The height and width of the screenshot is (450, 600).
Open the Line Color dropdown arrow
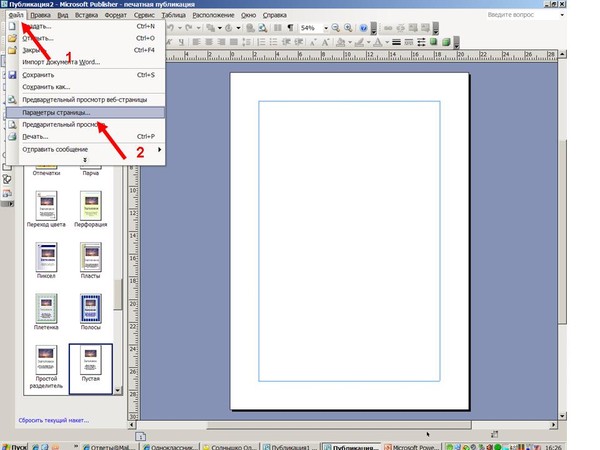(x=368, y=42)
